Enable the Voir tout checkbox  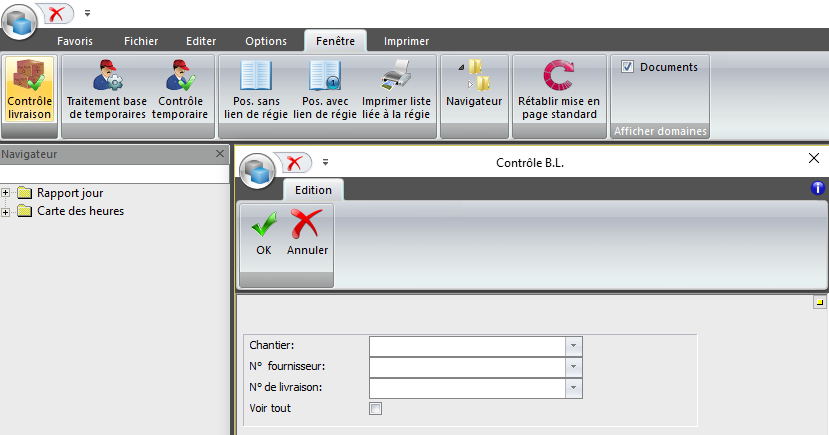375,409
